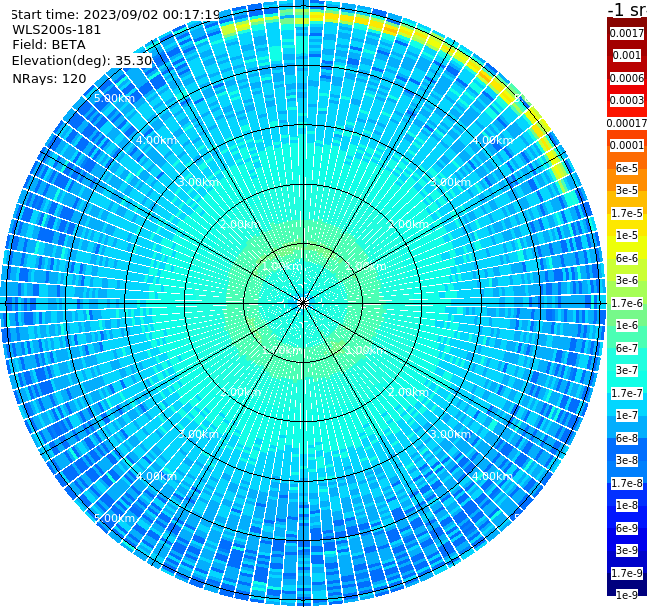
Task: Select the 1e-7 colorbar label
Action: (626, 415)
